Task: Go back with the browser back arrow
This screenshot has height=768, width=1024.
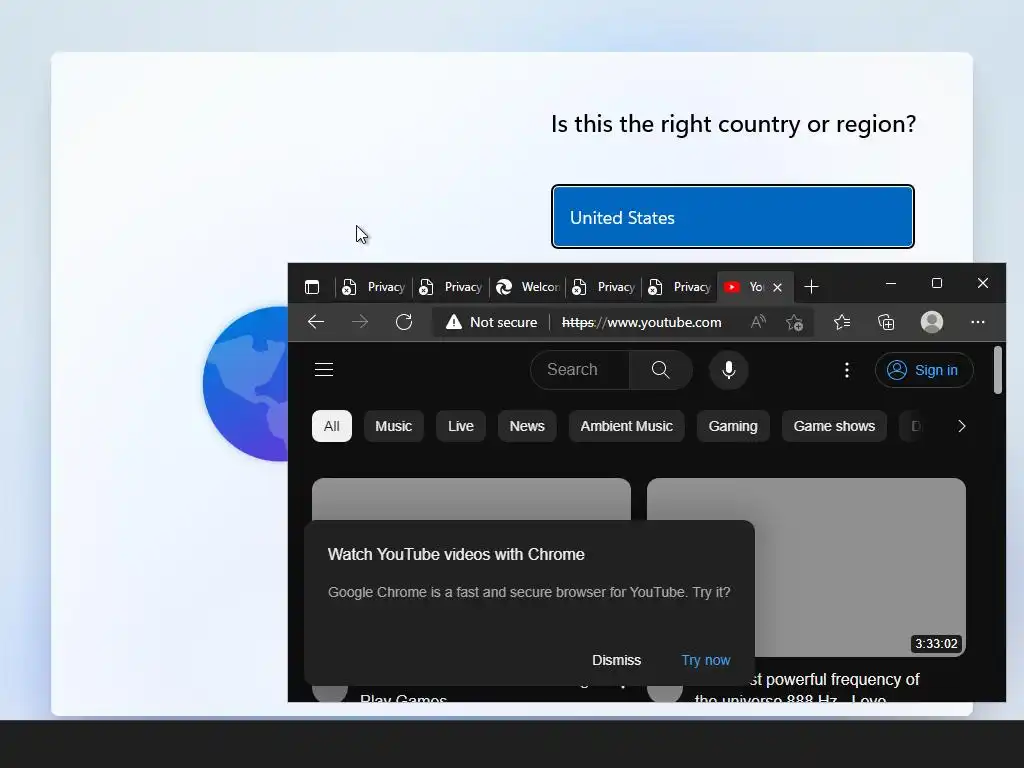Action: click(316, 322)
